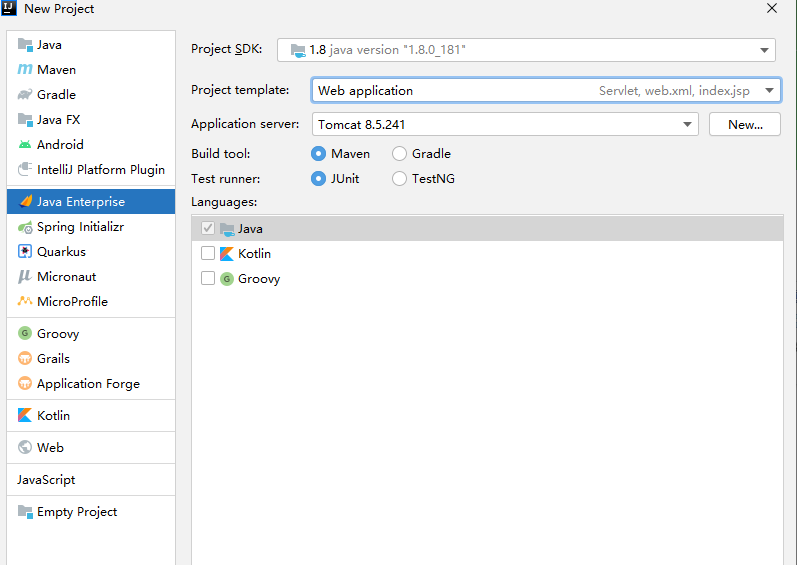Viewport: 797px width, 565px height.
Task: Select Application Forge project type label
Action: click(88, 384)
